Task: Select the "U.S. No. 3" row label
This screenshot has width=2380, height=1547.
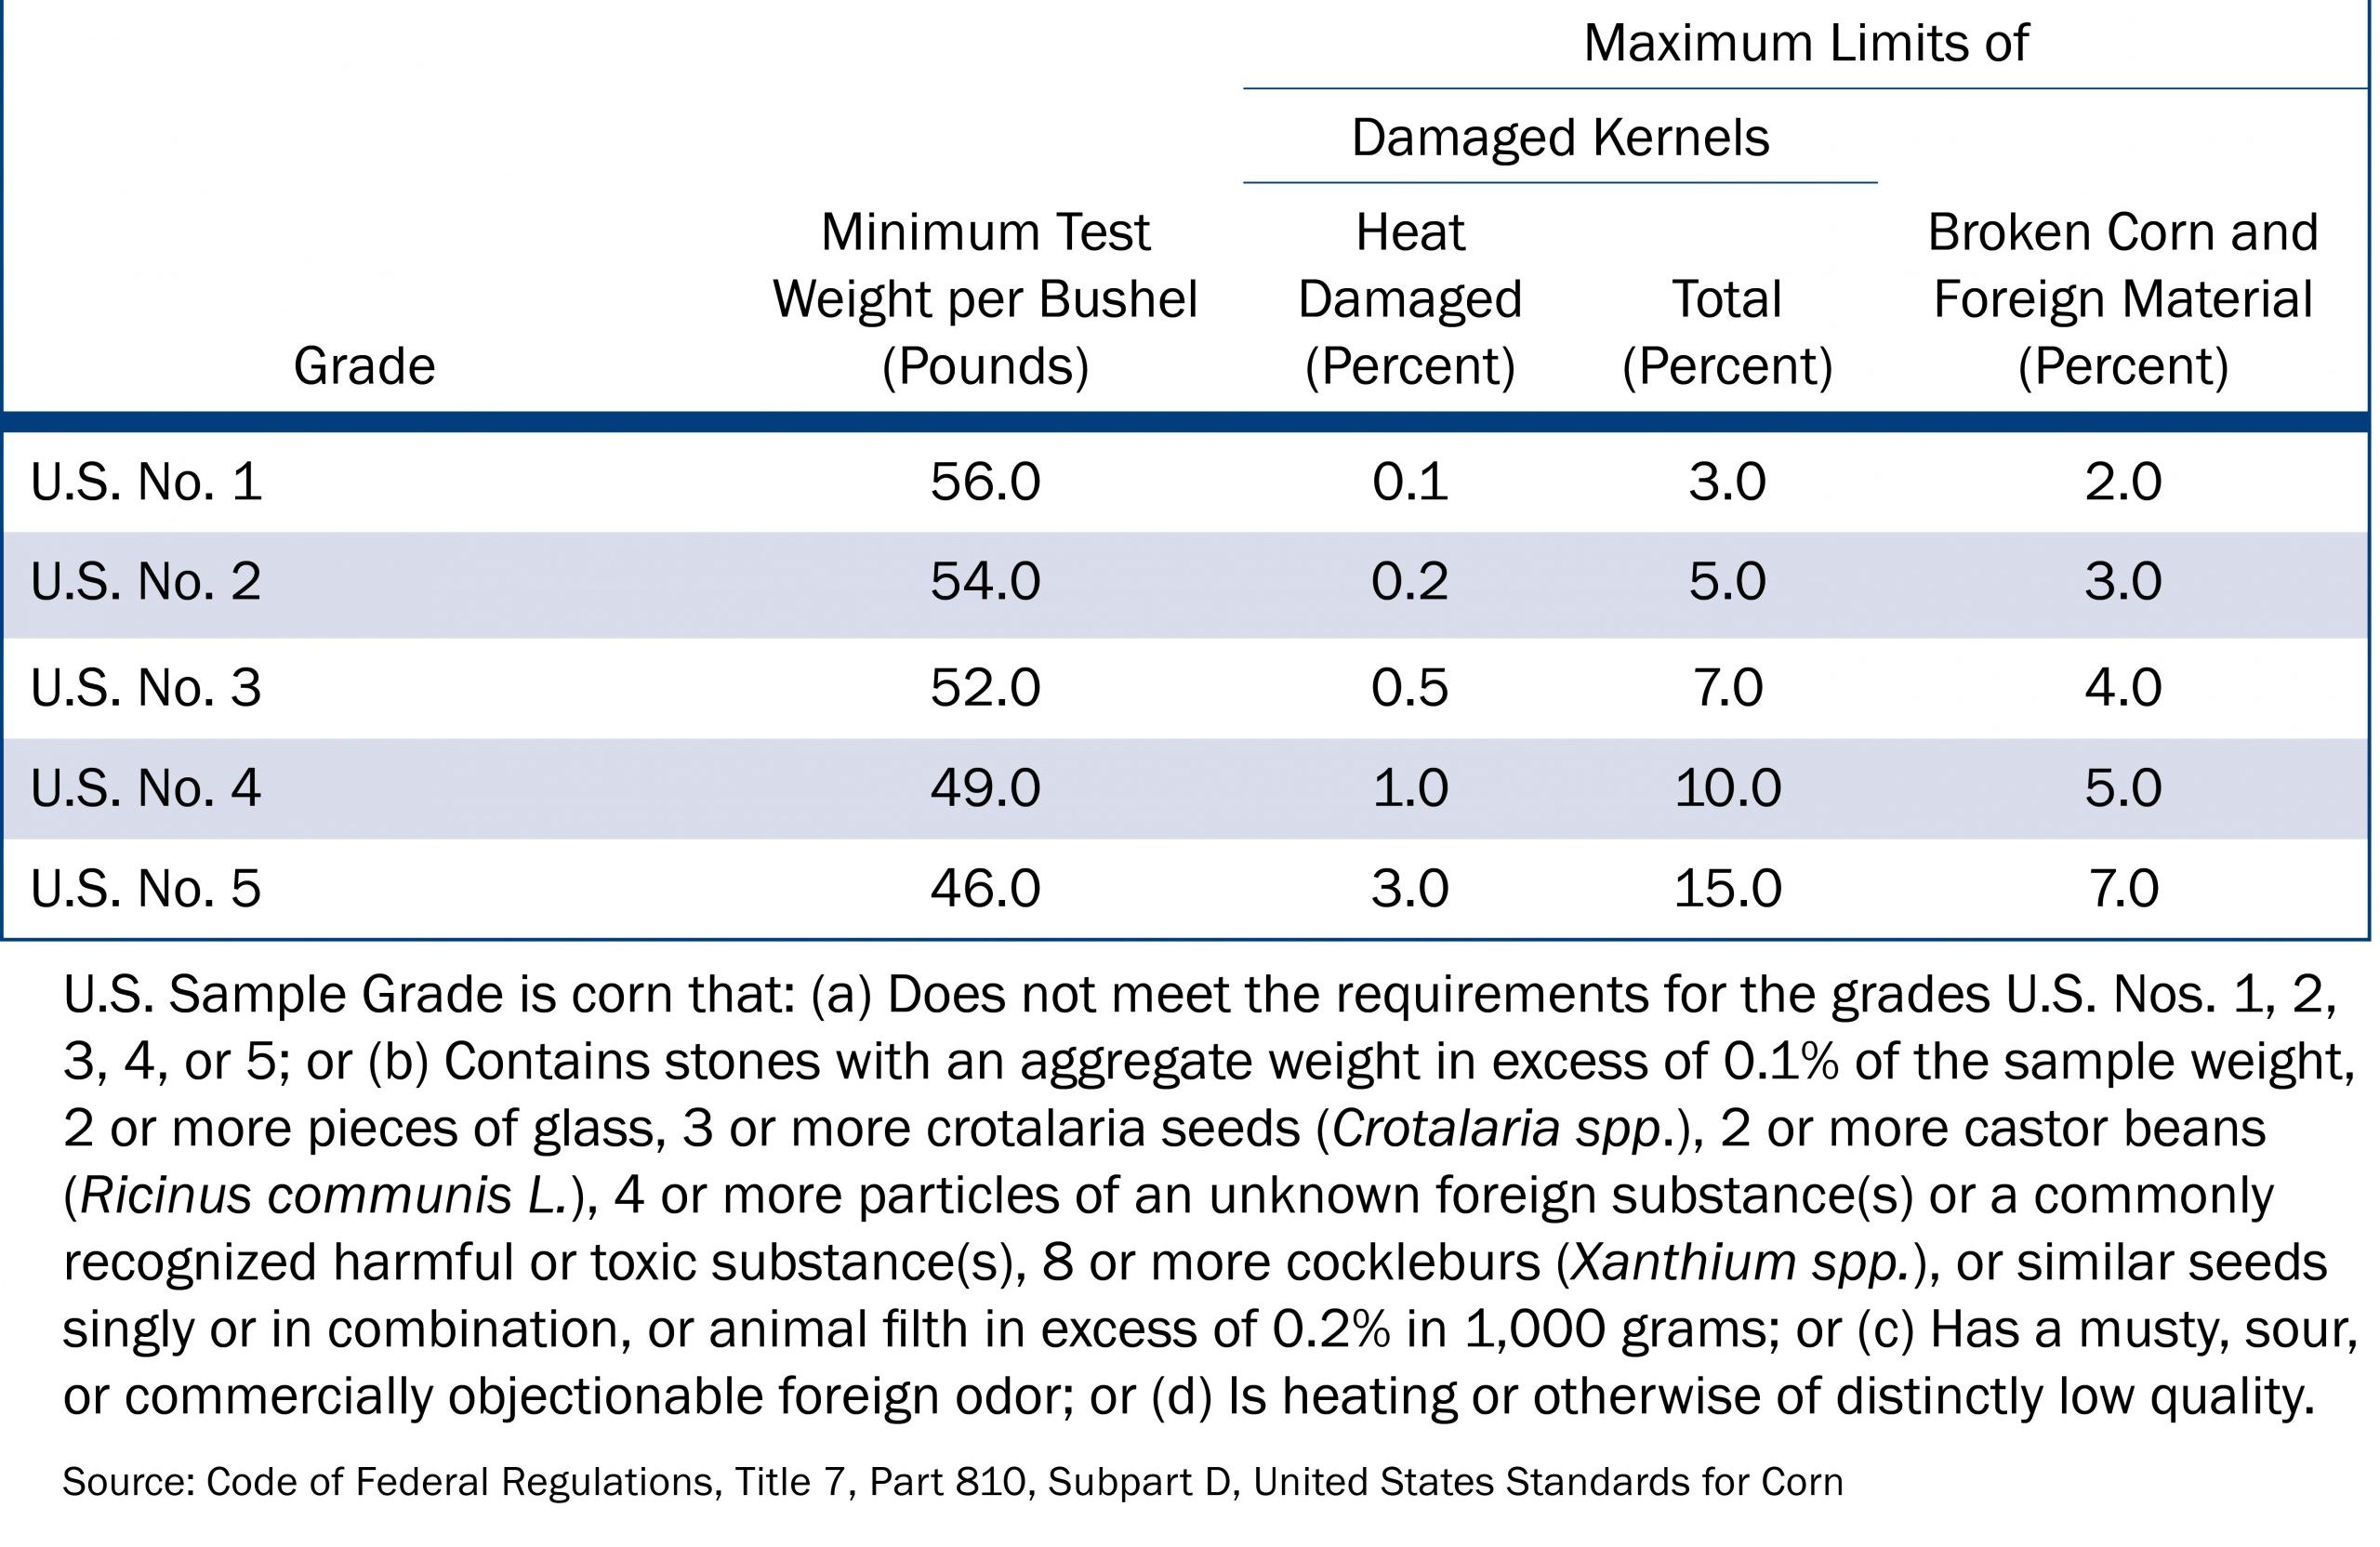Action: [146, 688]
